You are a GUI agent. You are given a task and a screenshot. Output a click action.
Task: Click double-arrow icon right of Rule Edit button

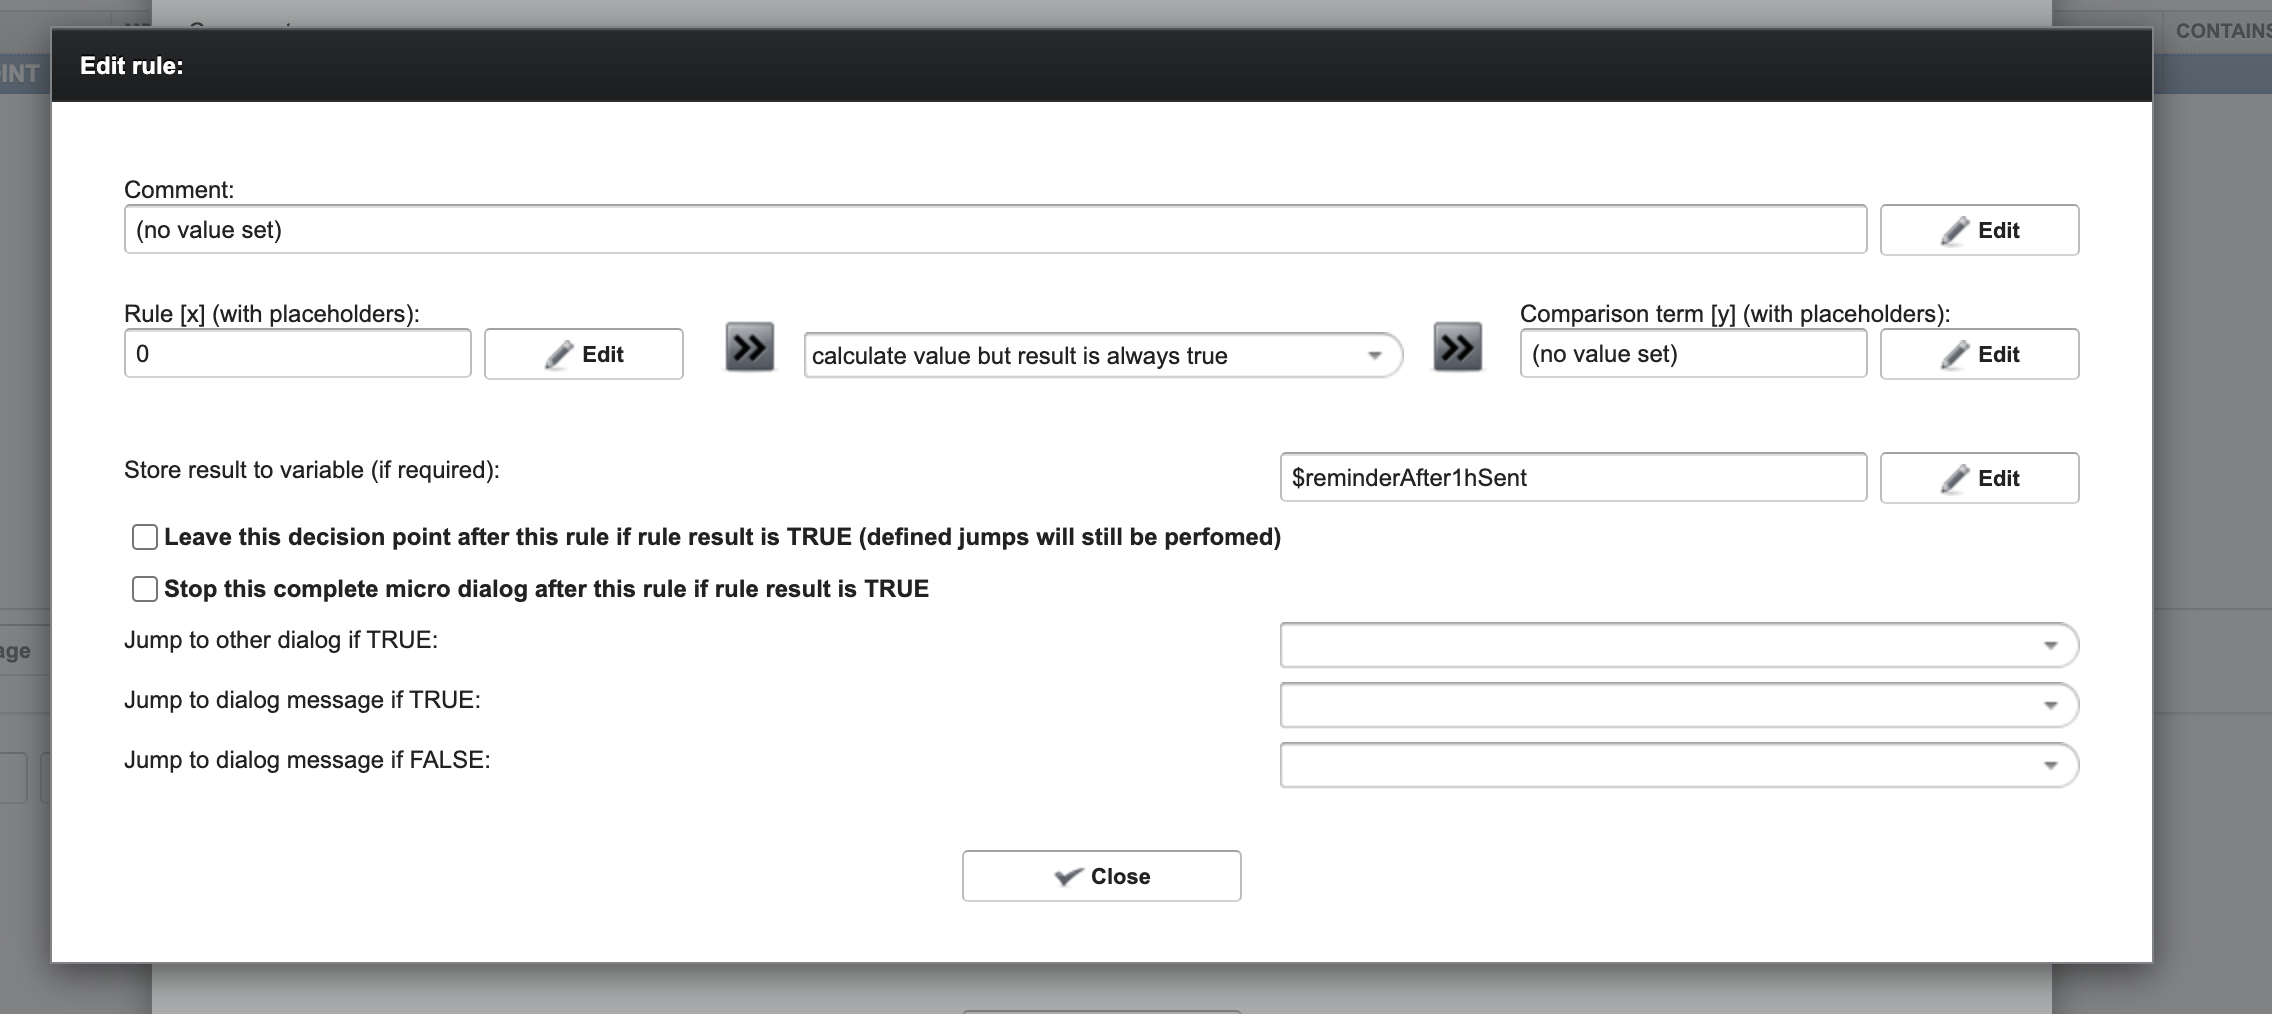pos(749,347)
